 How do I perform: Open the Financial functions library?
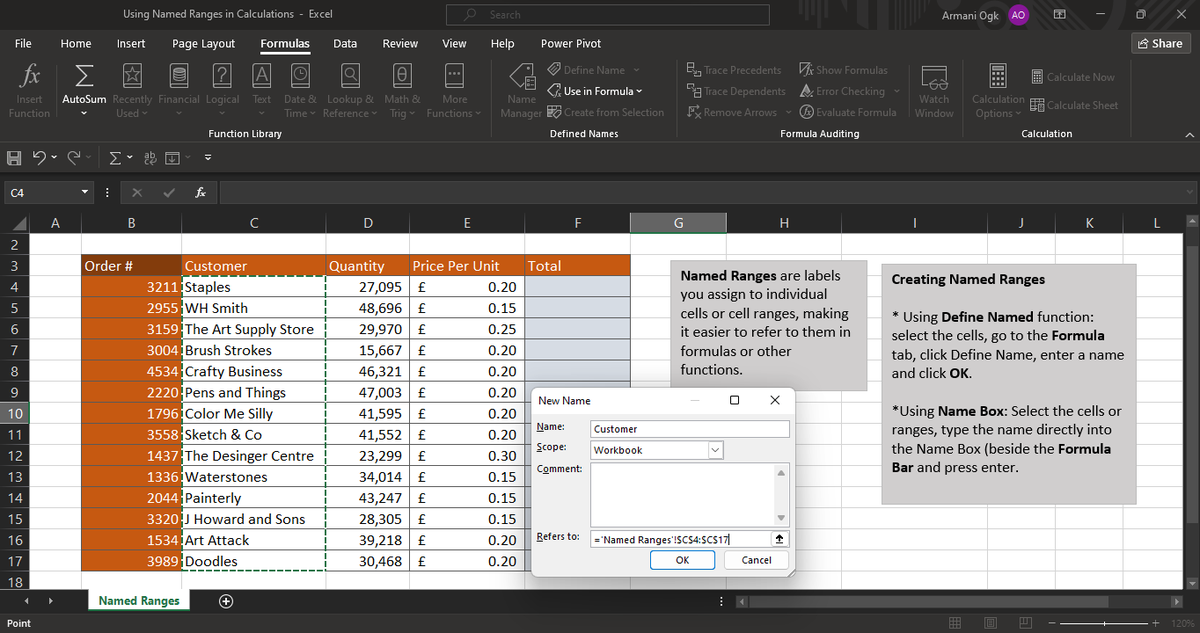pyautogui.click(x=179, y=92)
